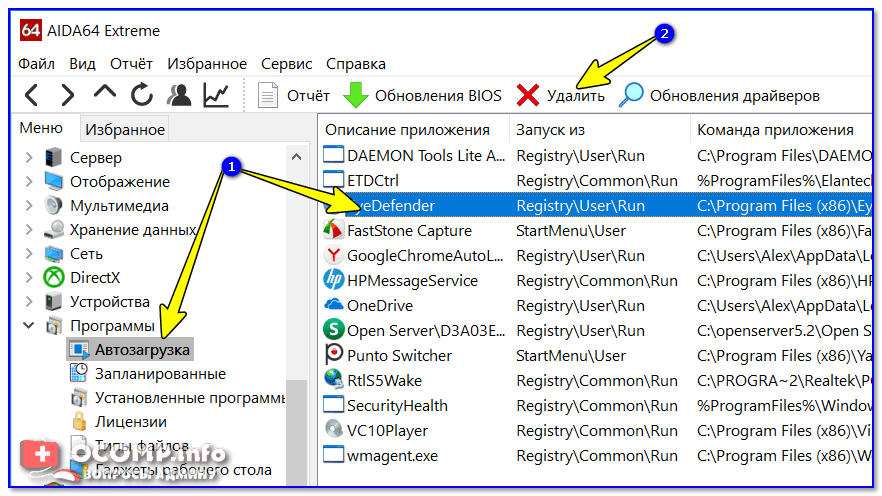Open the Справка menu
This screenshot has width=882, height=496.
[x=356, y=64]
